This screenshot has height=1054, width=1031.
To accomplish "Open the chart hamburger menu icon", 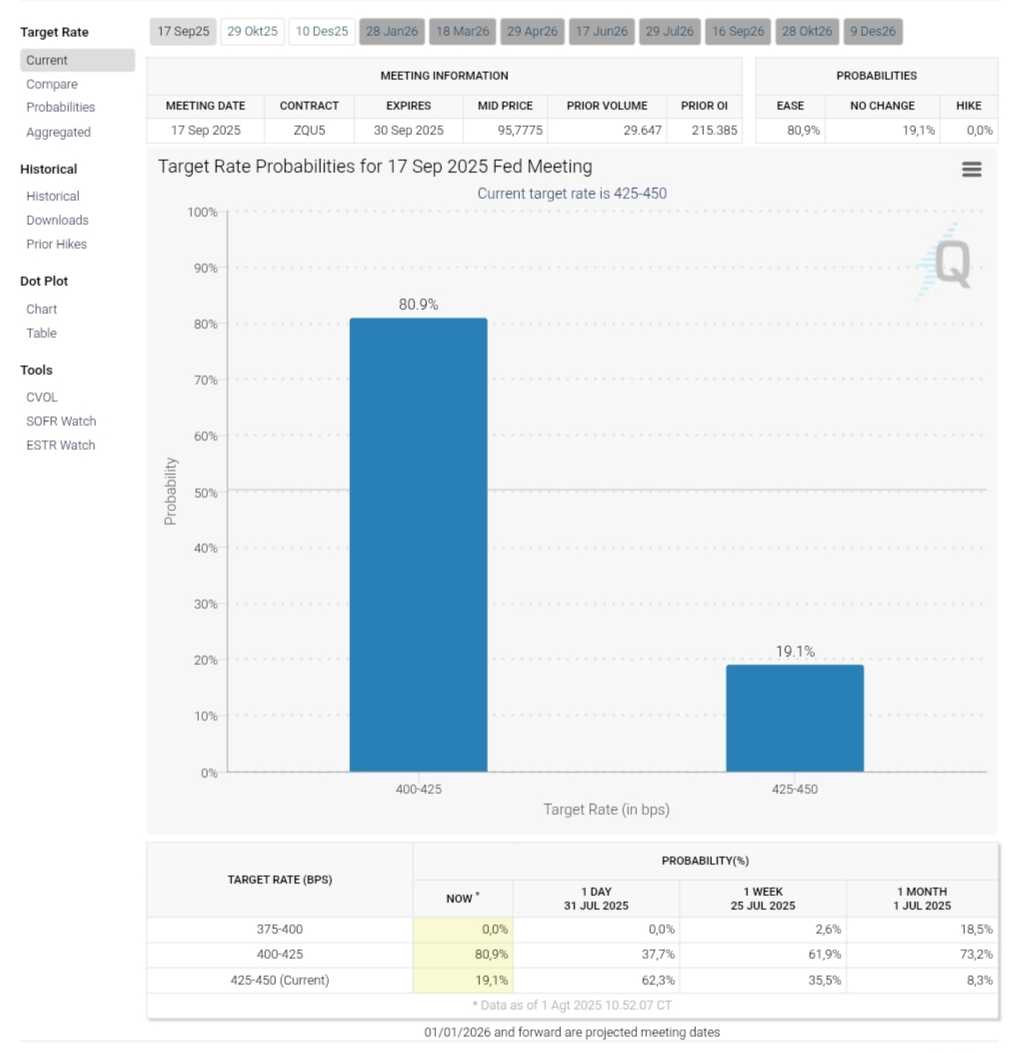I will point(971,169).
